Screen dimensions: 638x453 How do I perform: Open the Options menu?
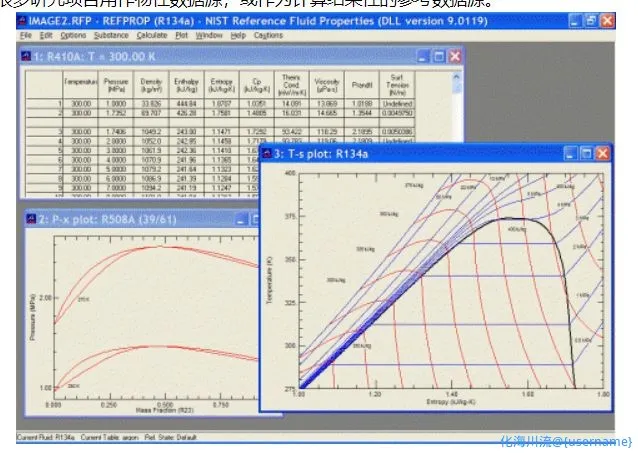pos(72,35)
